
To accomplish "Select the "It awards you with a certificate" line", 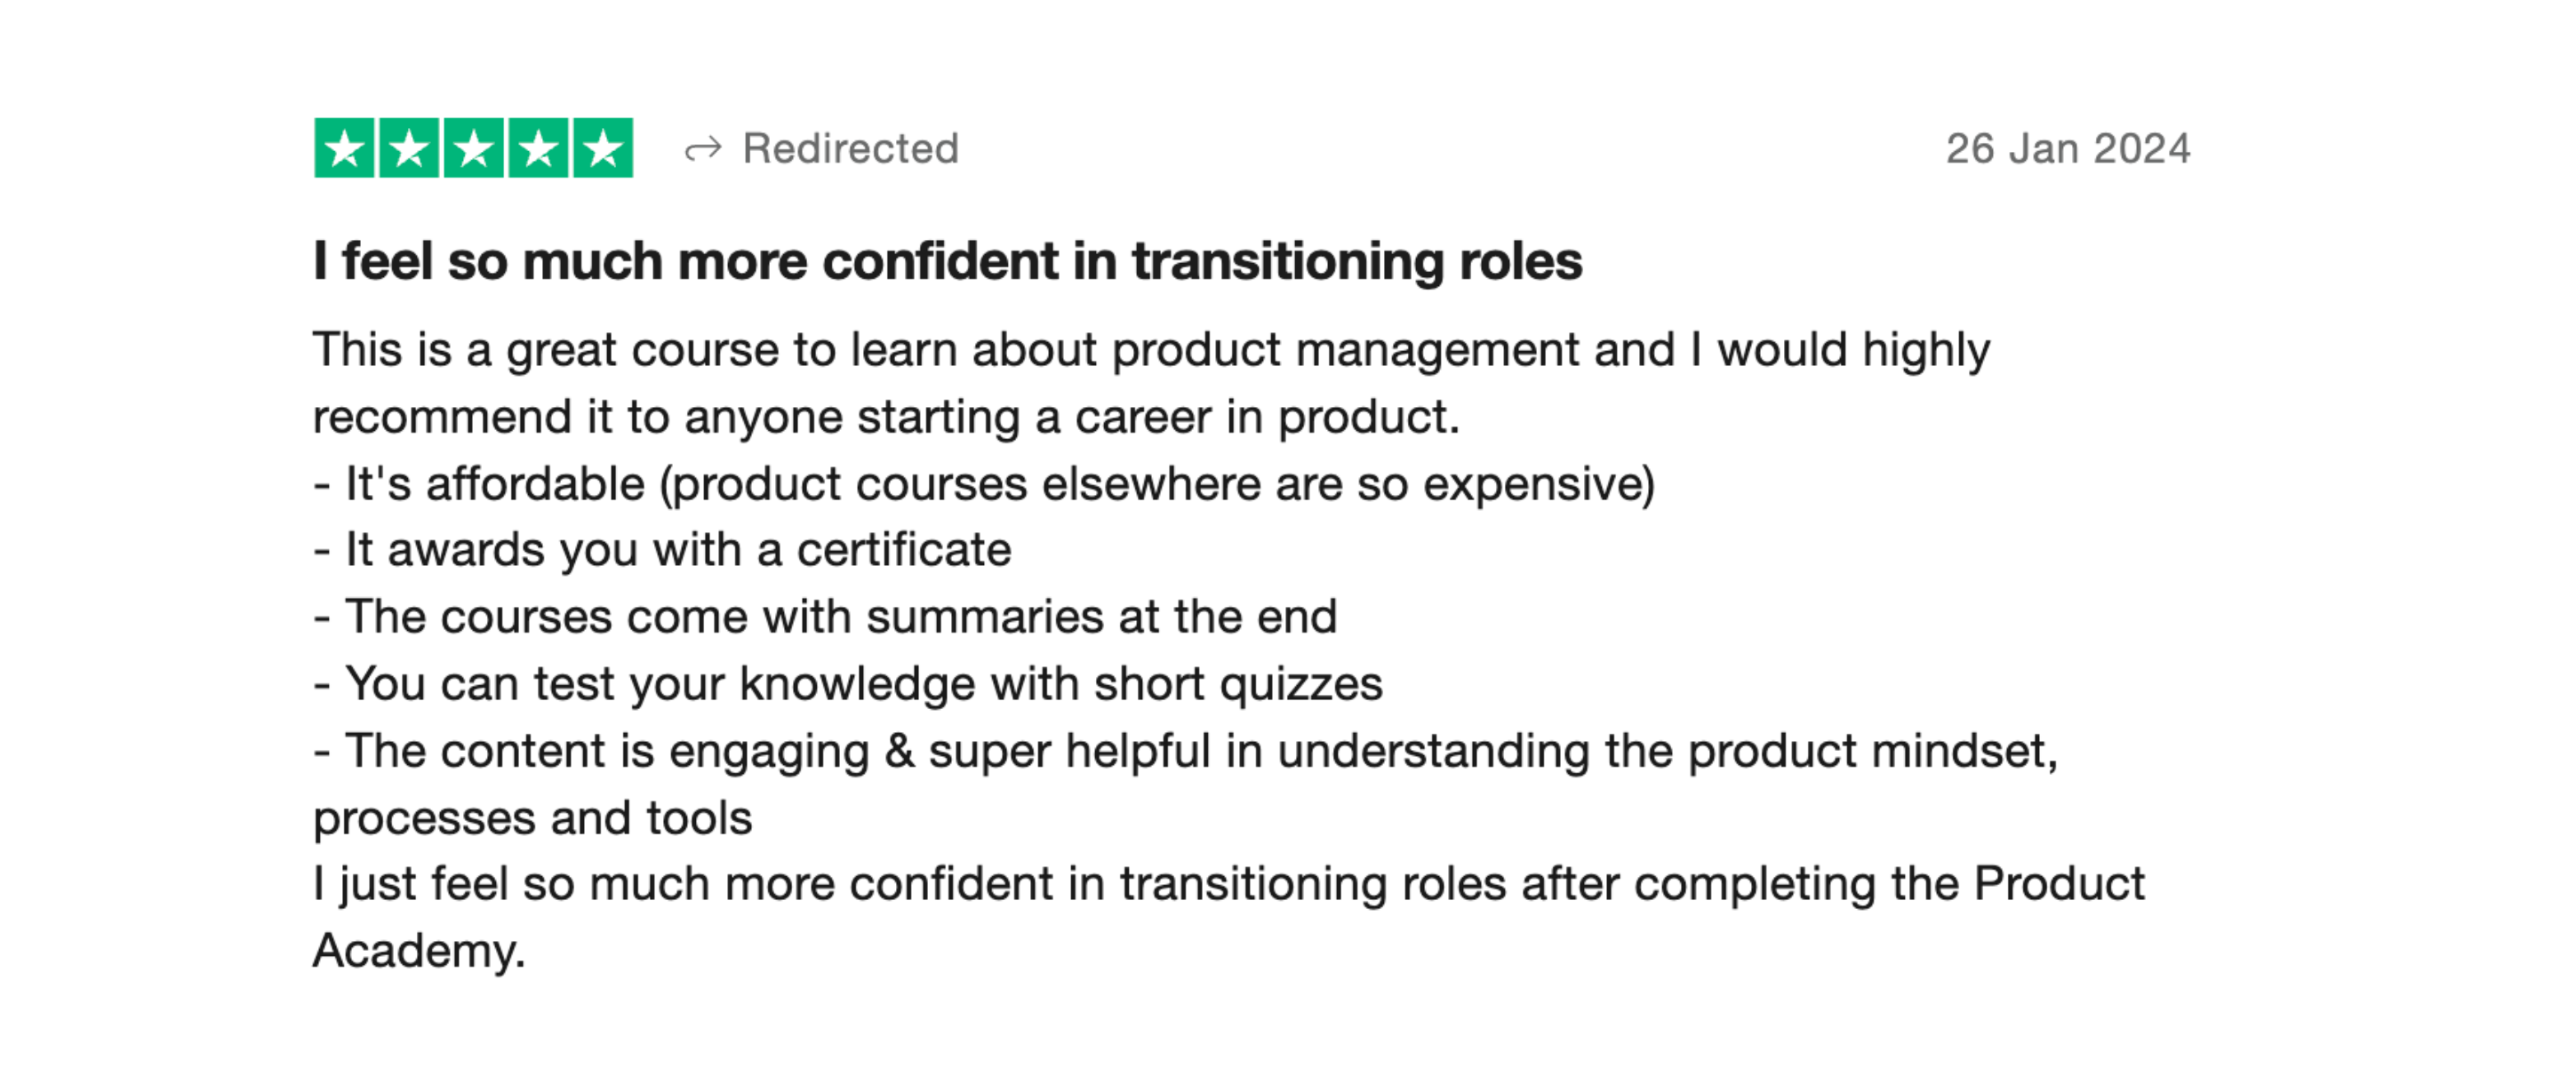I will point(662,550).
